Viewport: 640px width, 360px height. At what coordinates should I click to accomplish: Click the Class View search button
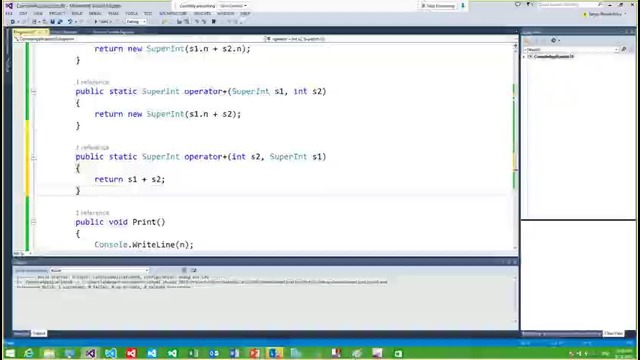(624, 49)
